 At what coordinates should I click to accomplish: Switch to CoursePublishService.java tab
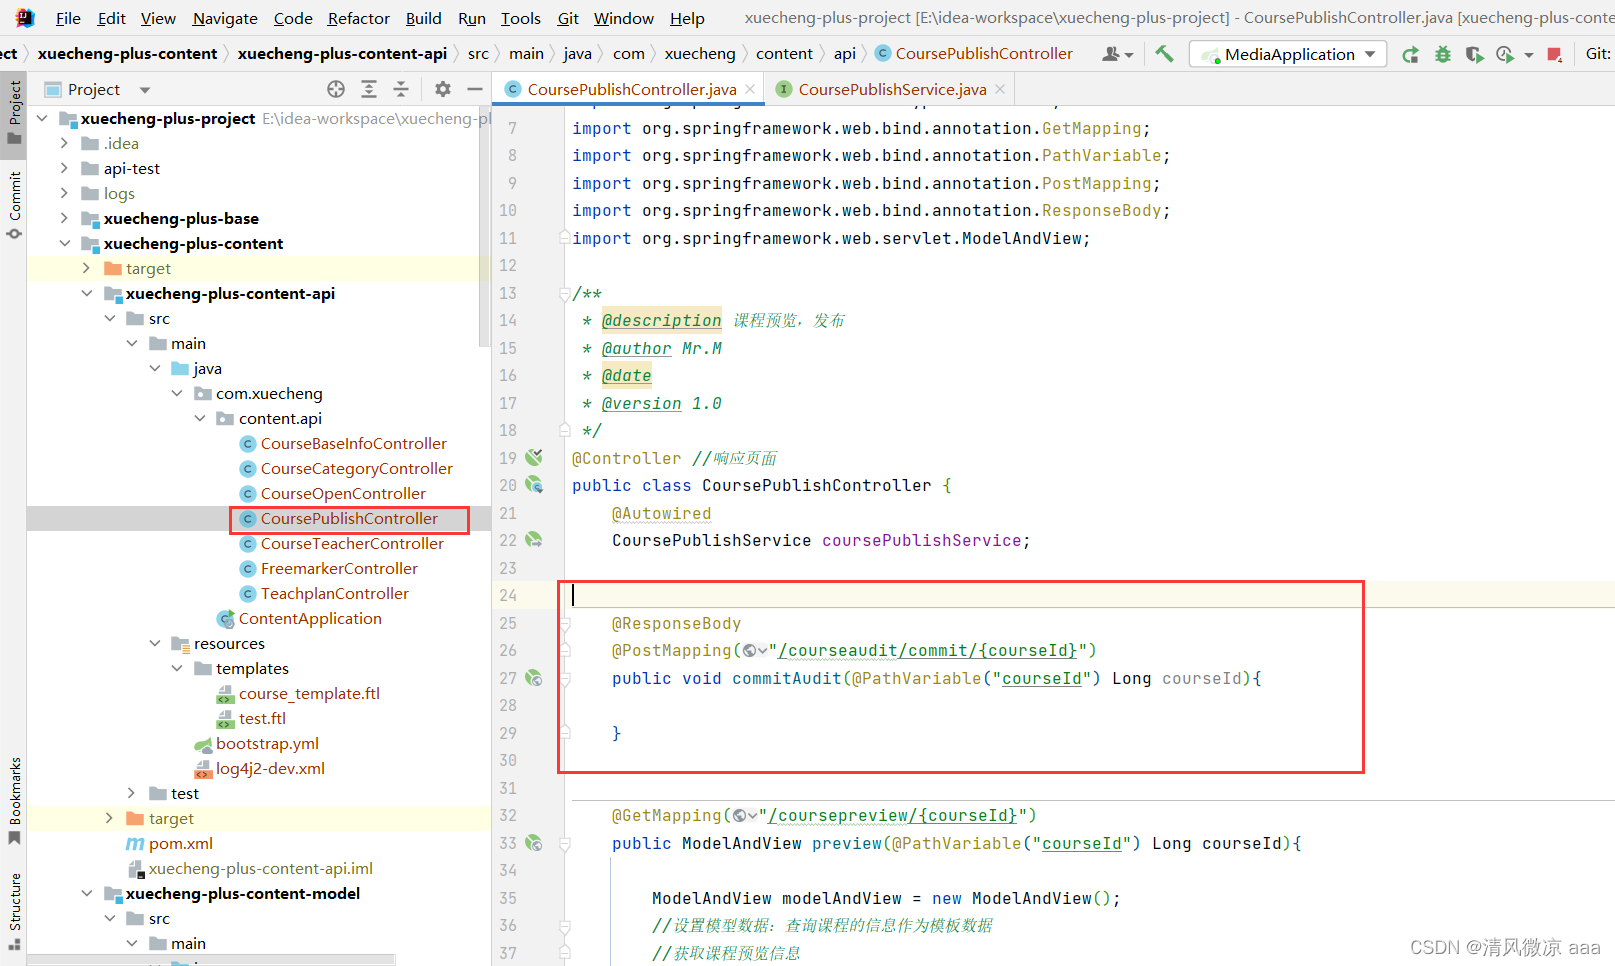tap(892, 89)
